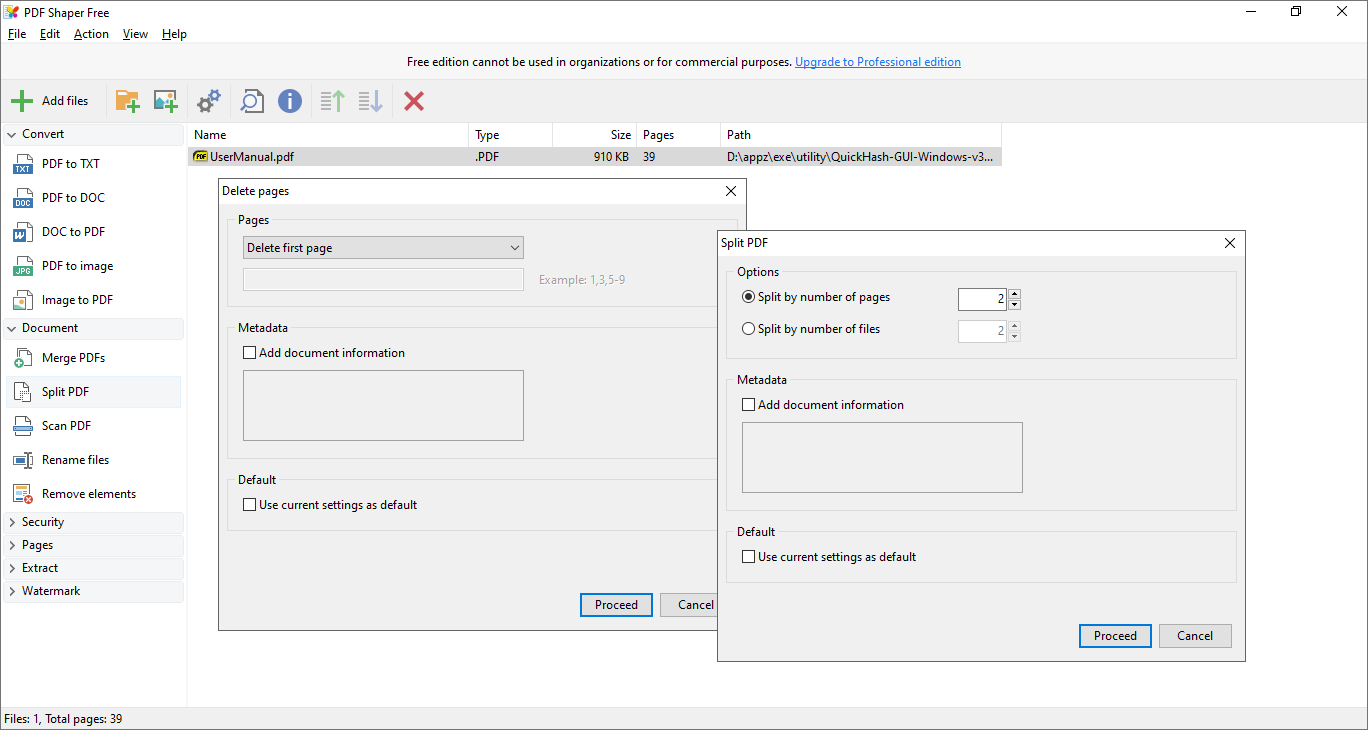Click Cancel in Delete pages dialog
Image resolution: width=1368 pixels, height=730 pixels.
click(689, 605)
